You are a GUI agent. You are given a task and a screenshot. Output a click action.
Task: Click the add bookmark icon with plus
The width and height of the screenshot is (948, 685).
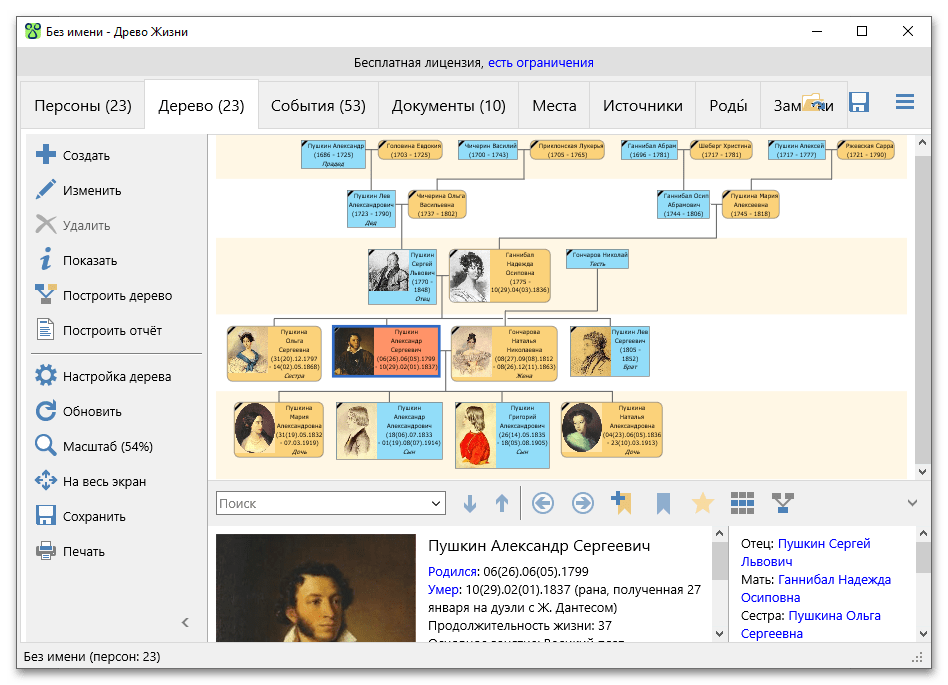(x=621, y=503)
